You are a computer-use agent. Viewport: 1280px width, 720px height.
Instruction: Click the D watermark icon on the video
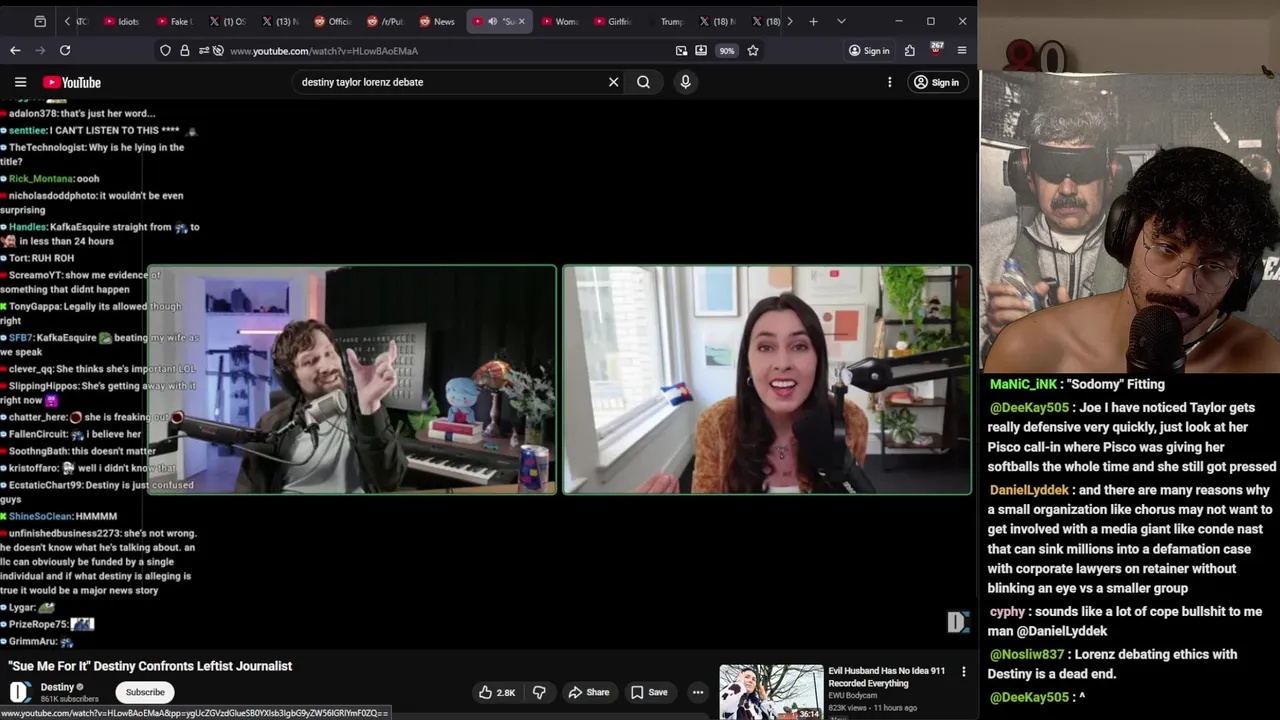pyautogui.click(x=957, y=622)
